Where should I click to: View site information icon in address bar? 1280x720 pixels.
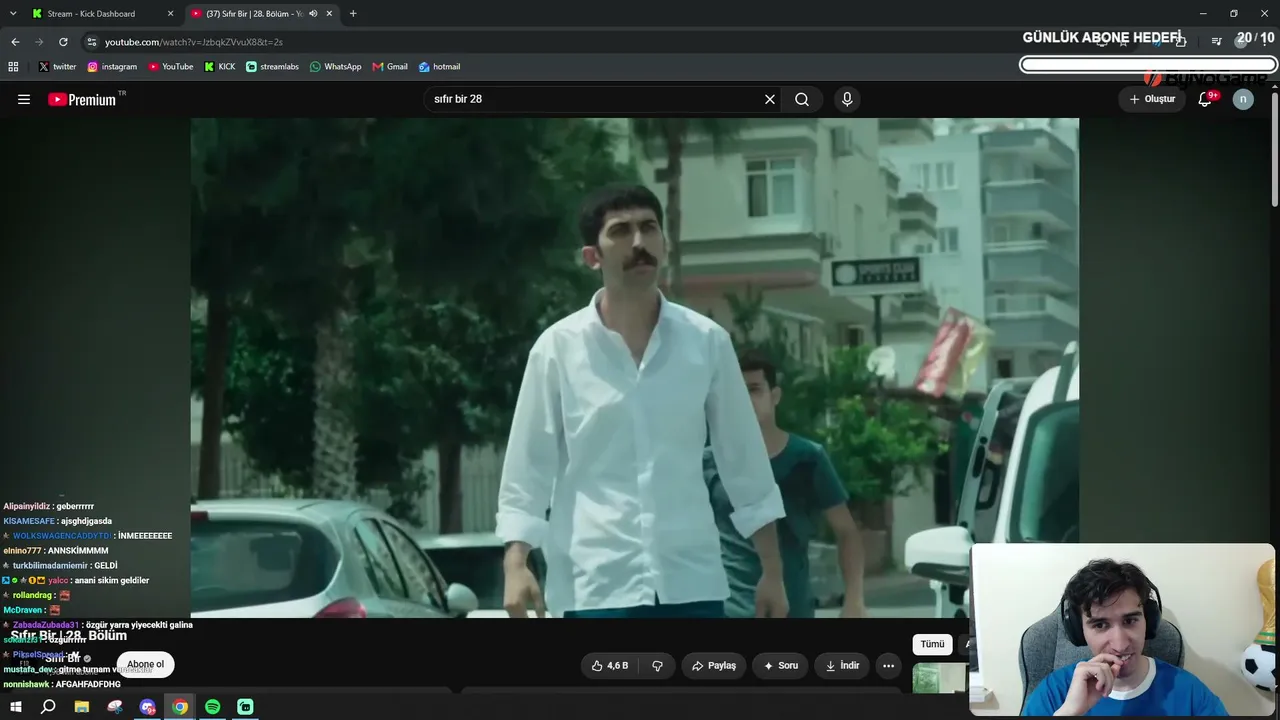(x=92, y=42)
